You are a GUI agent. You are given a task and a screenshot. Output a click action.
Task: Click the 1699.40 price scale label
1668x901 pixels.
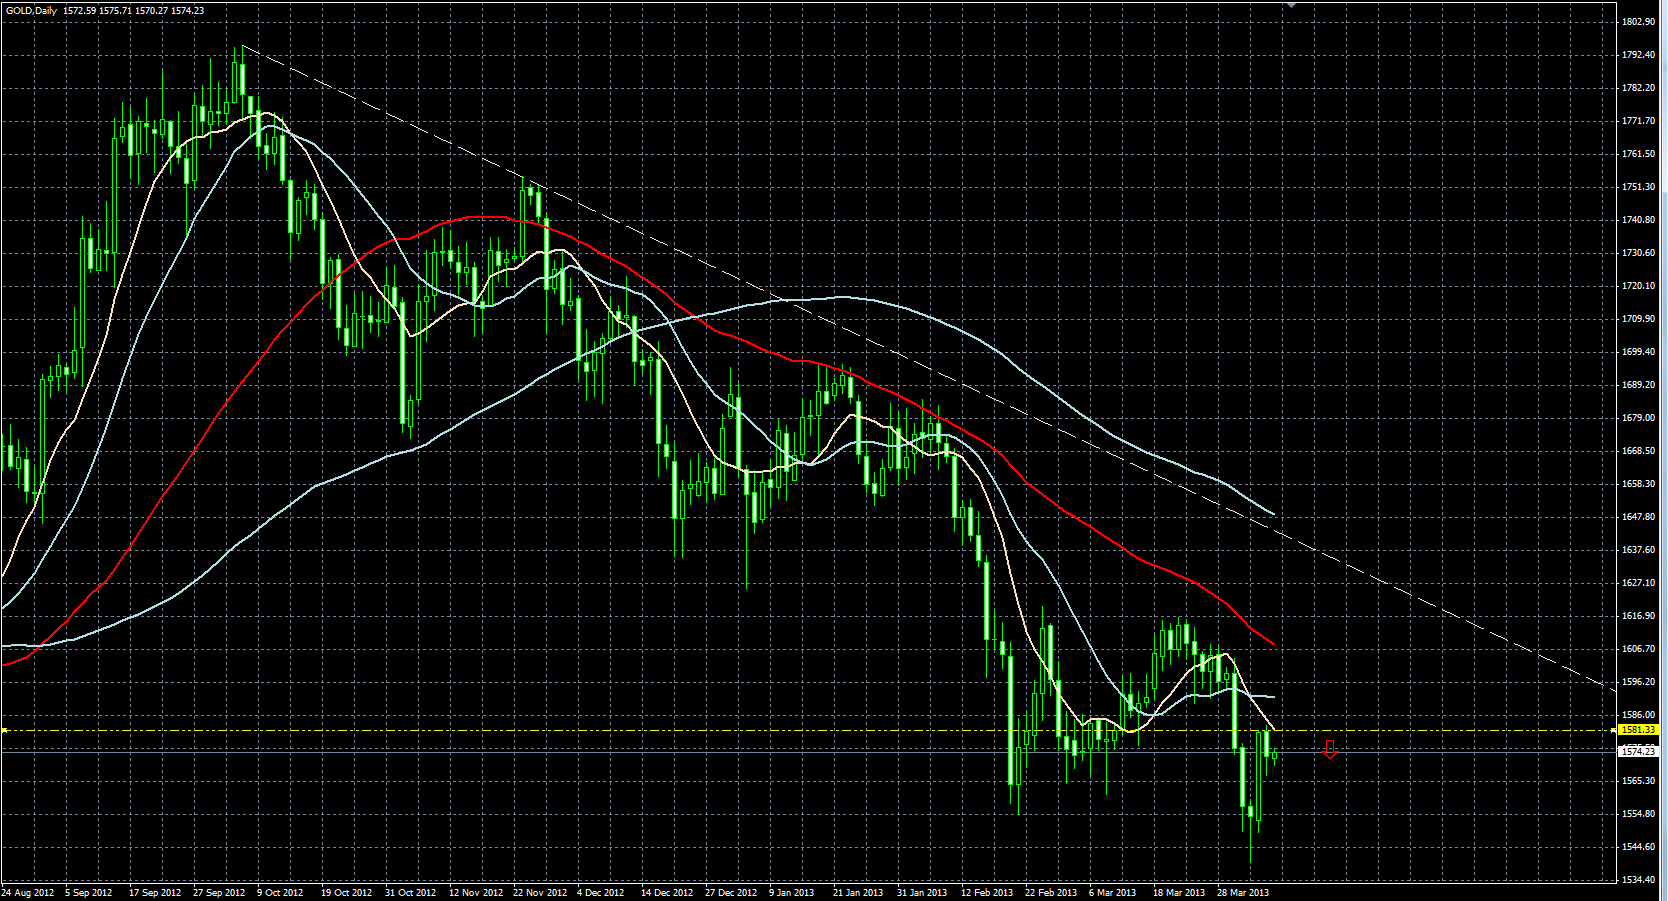[x=1638, y=352]
